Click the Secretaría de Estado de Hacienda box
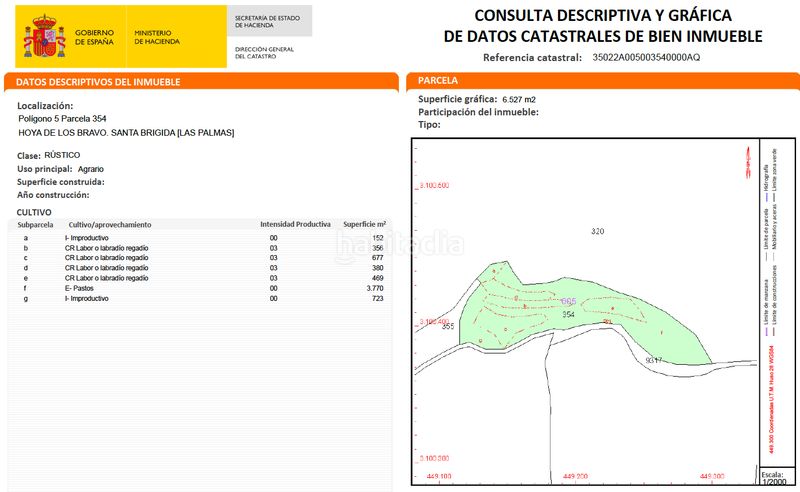This screenshot has width=800, height=492. click(x=267, y=21)
